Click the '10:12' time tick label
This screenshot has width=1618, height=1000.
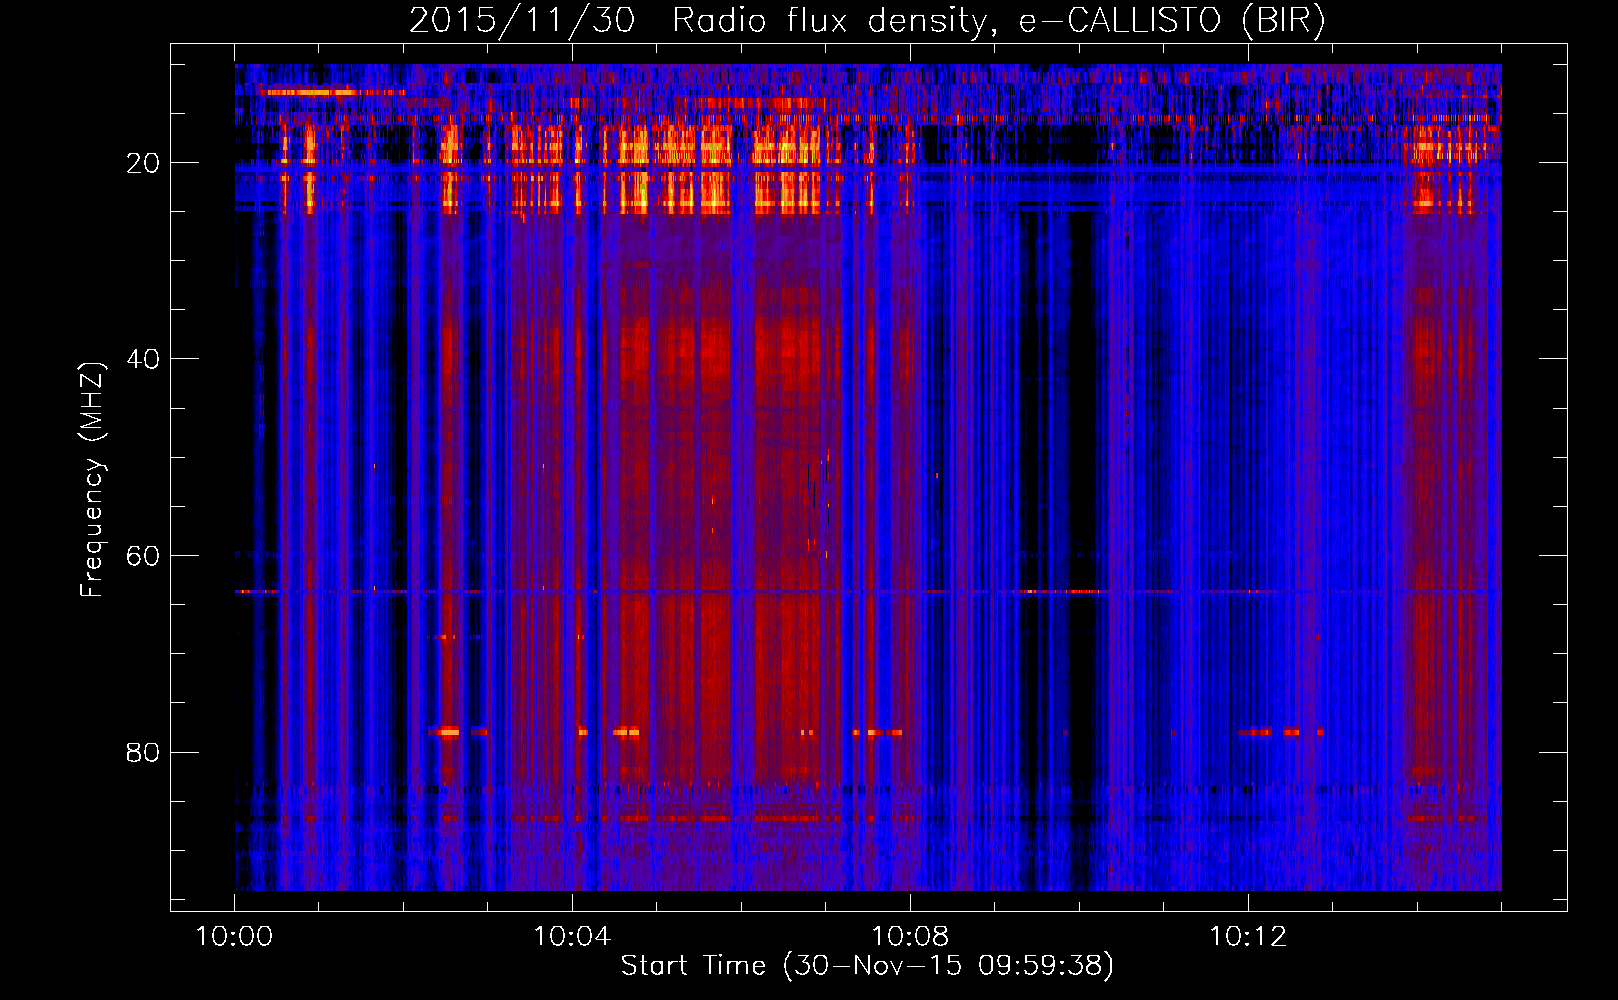tap(1248, 937)
